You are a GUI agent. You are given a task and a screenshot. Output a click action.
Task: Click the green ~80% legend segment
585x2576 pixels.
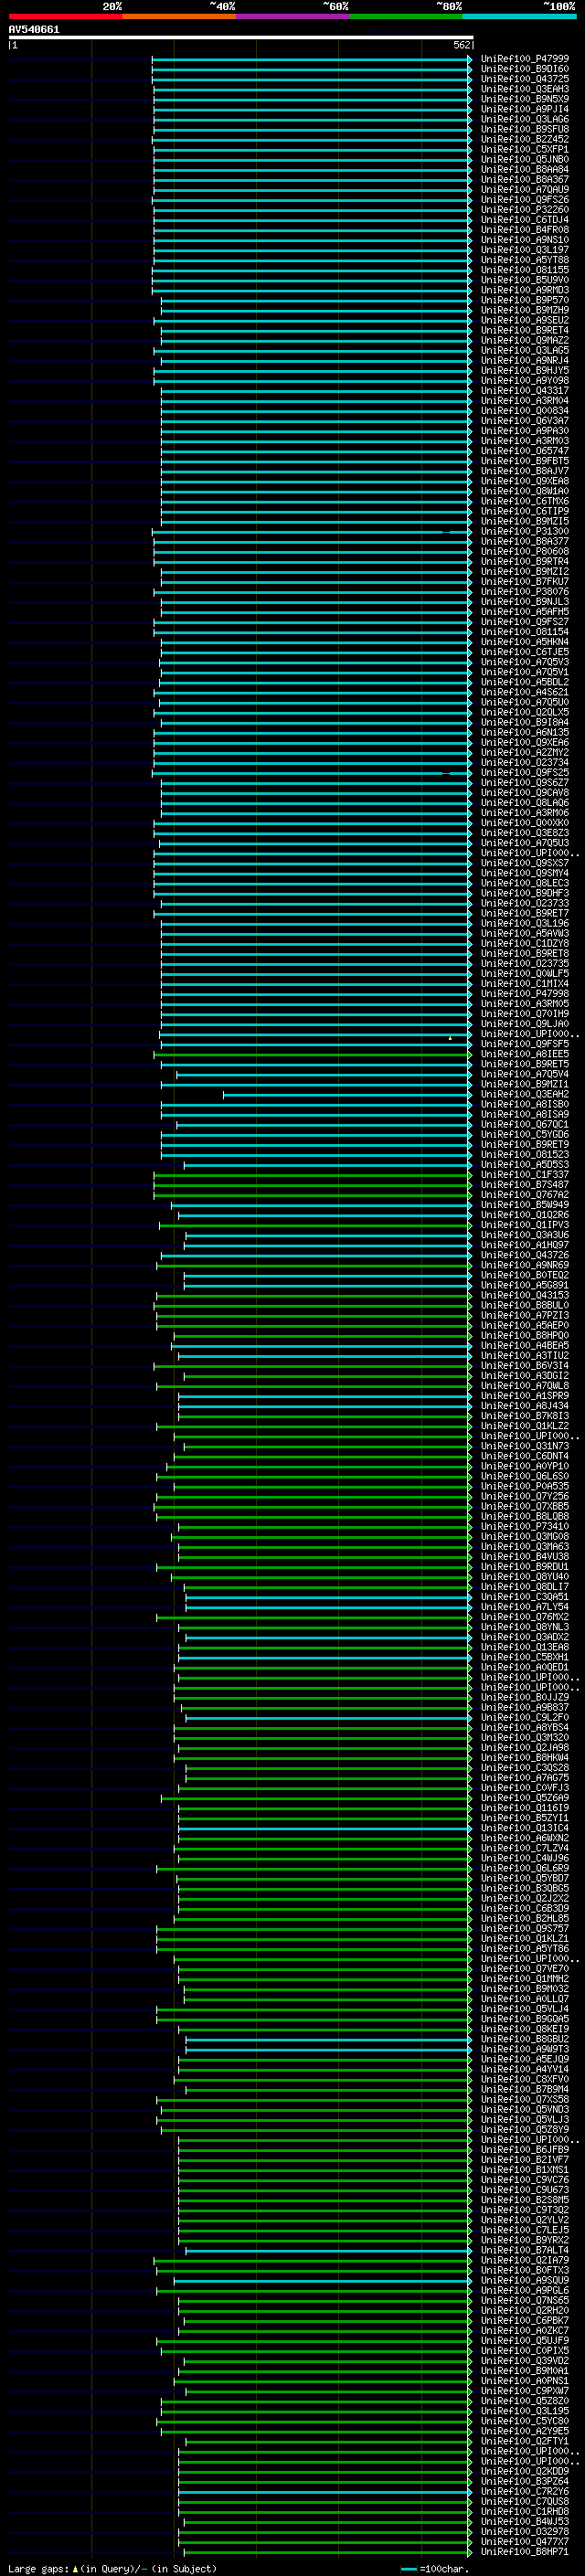[406, 17]
